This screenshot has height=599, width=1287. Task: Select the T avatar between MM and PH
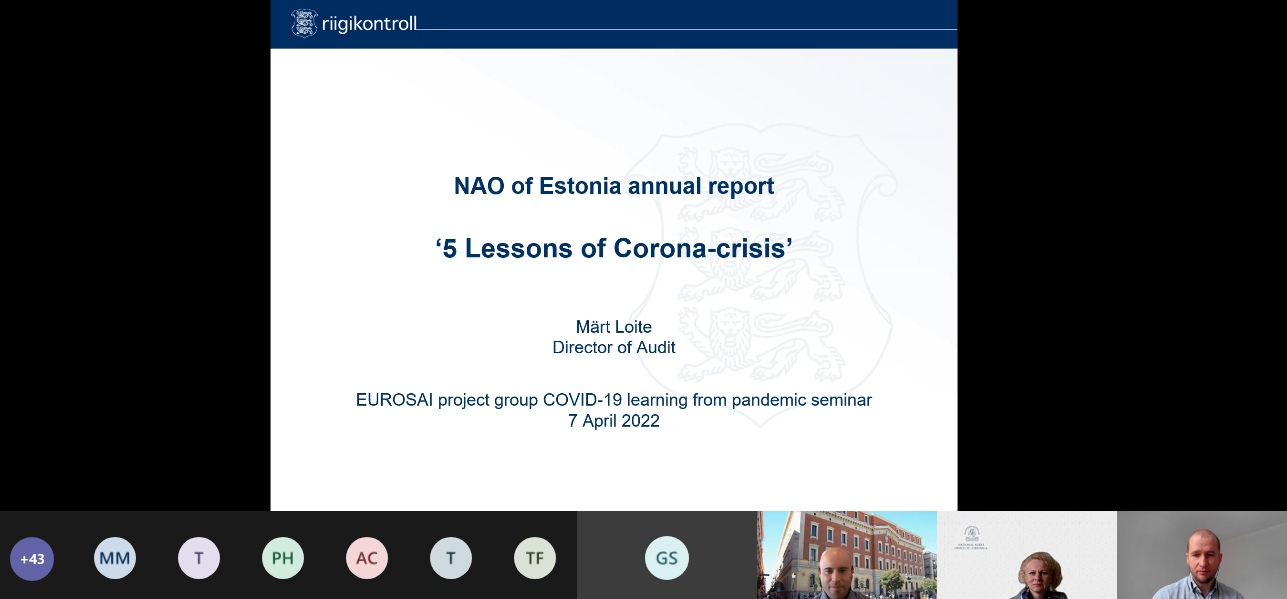tap(199, 558)
